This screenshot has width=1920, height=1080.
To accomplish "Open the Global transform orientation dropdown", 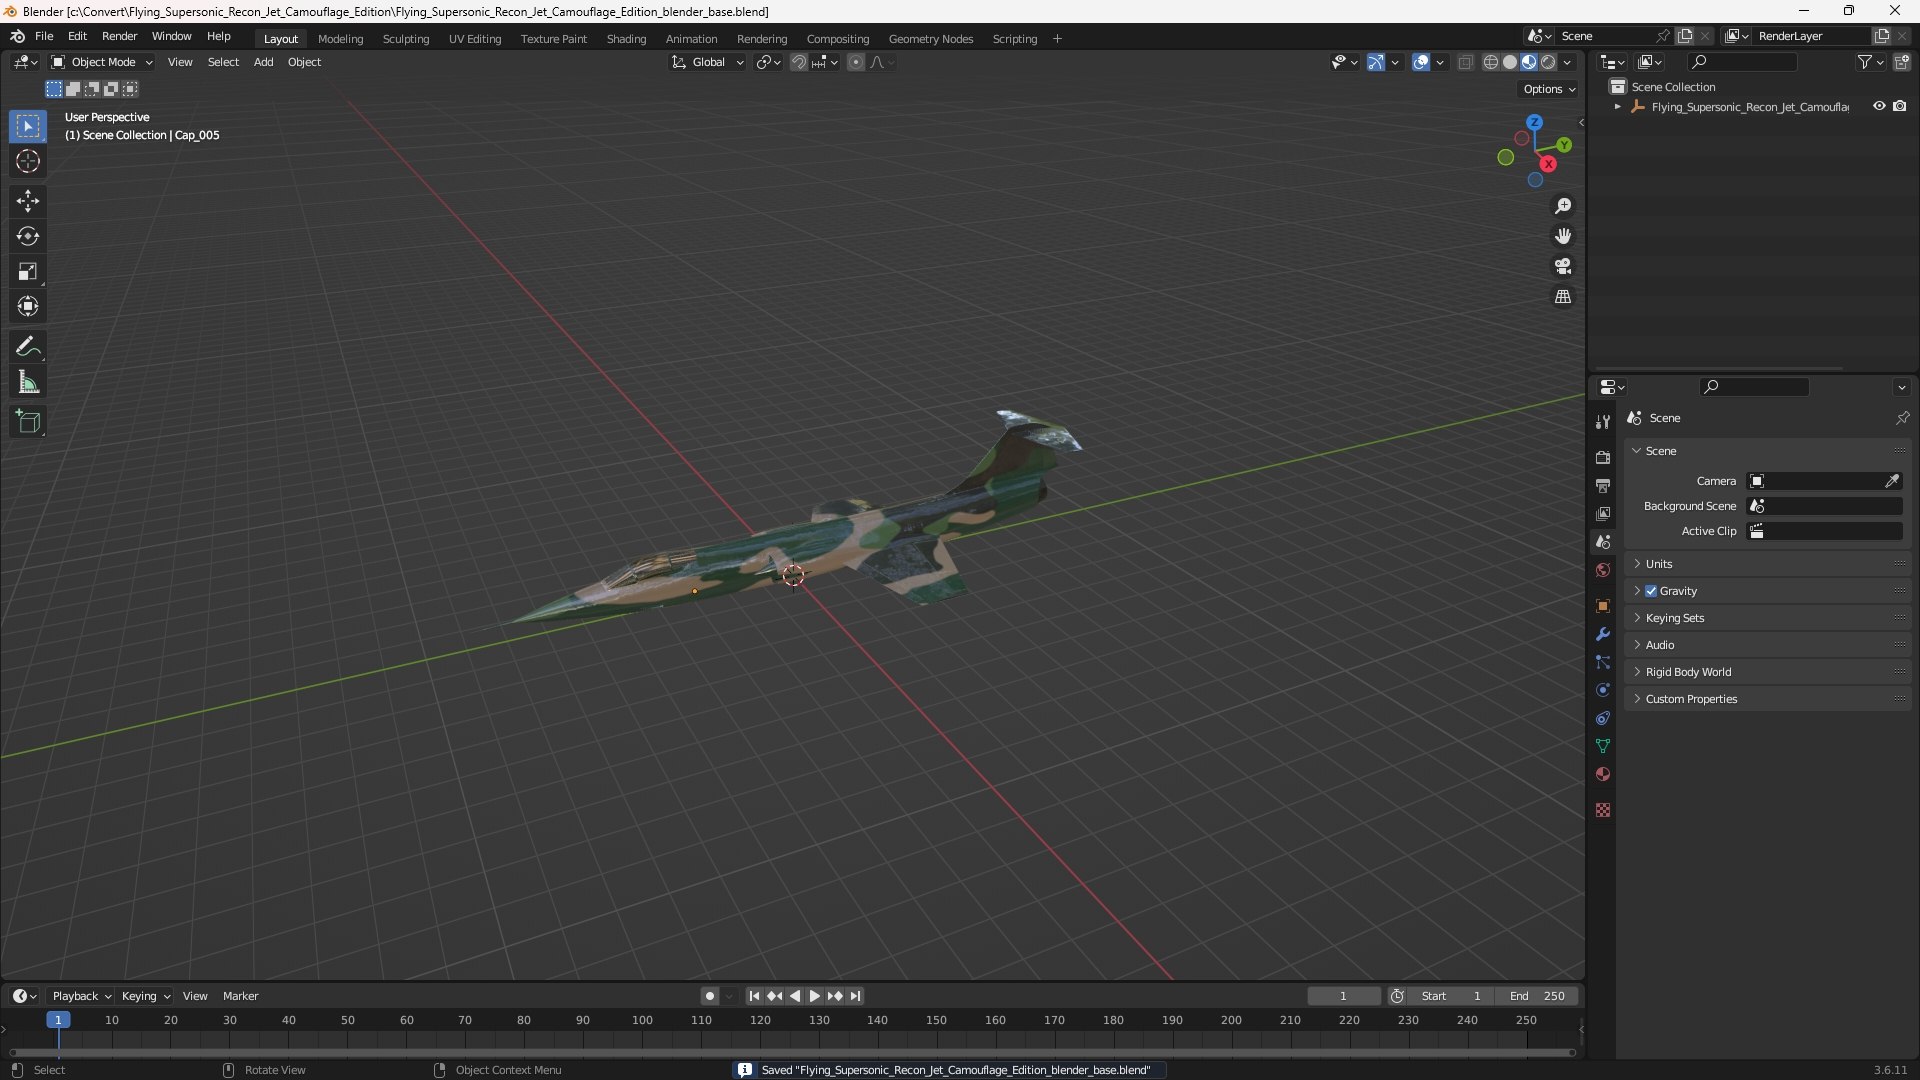I will [x=708, y=62].
